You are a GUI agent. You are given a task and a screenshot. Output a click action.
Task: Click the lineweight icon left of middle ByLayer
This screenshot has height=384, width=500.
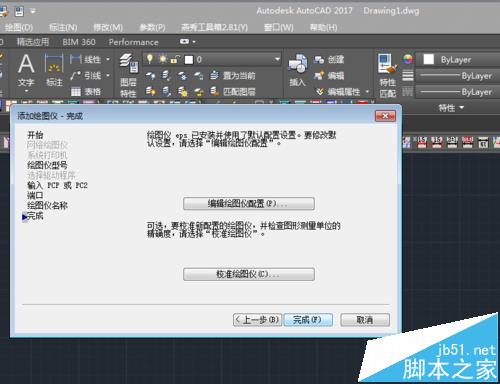tap(408, 76)
